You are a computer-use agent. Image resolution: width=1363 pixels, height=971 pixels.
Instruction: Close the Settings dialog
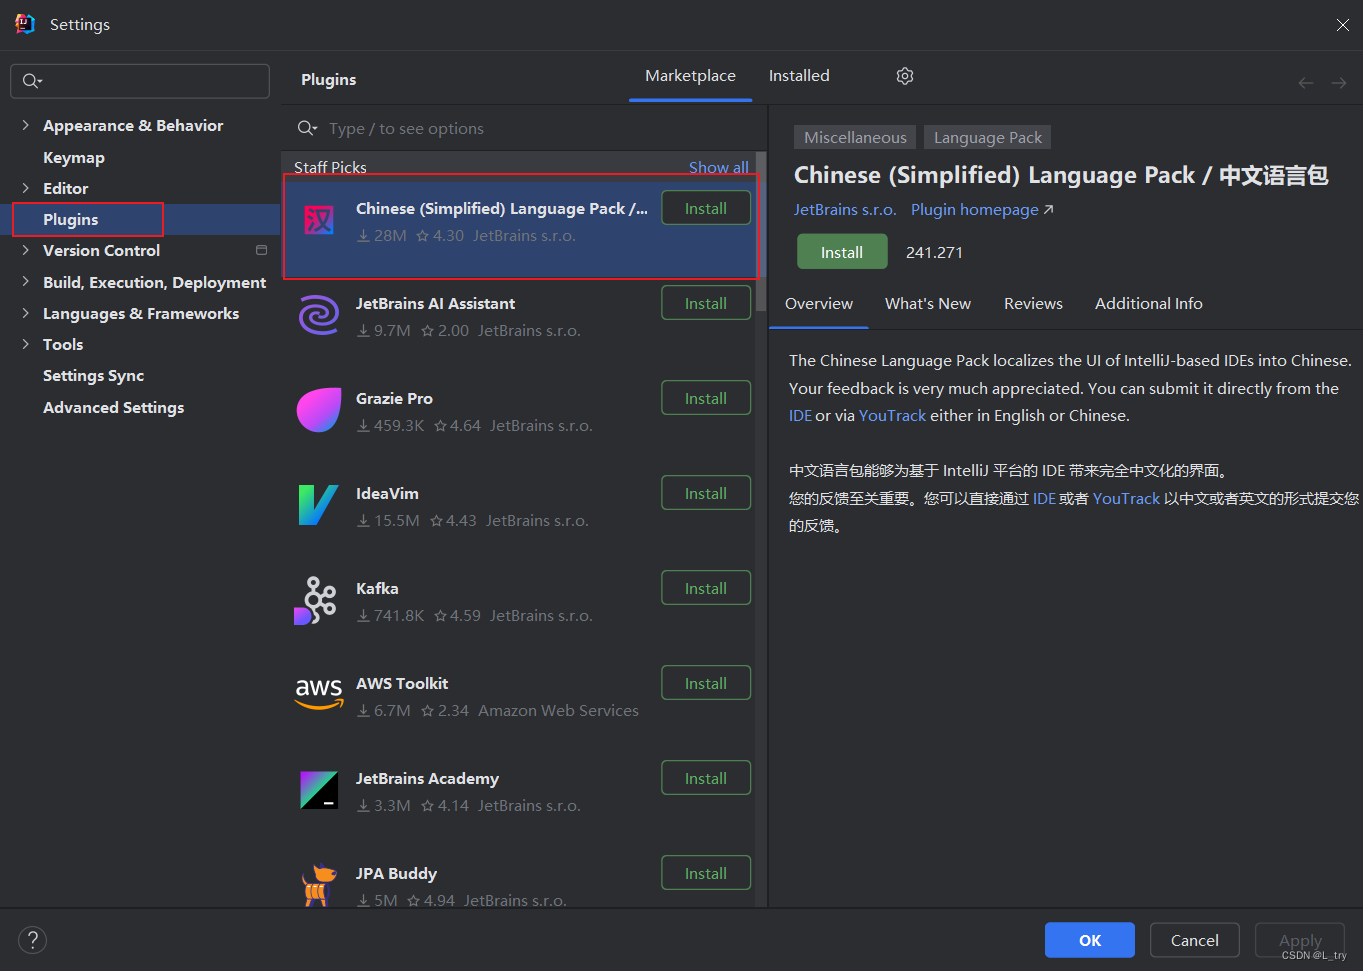[1342, 25]
